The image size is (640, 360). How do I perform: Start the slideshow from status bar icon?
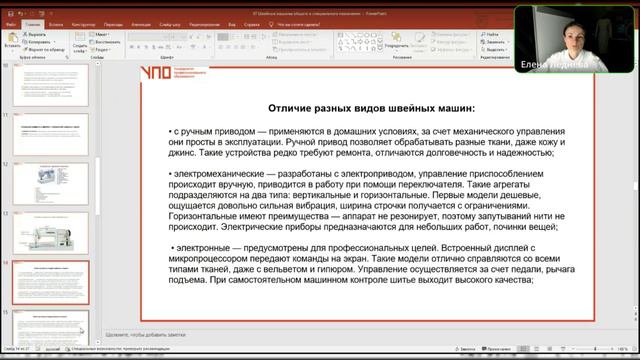click(563, 349)
